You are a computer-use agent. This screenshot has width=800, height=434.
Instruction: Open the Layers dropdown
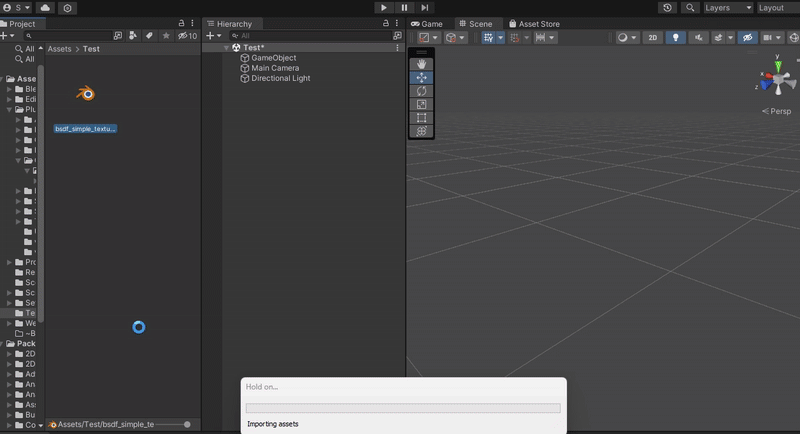[x=728, y=8]
